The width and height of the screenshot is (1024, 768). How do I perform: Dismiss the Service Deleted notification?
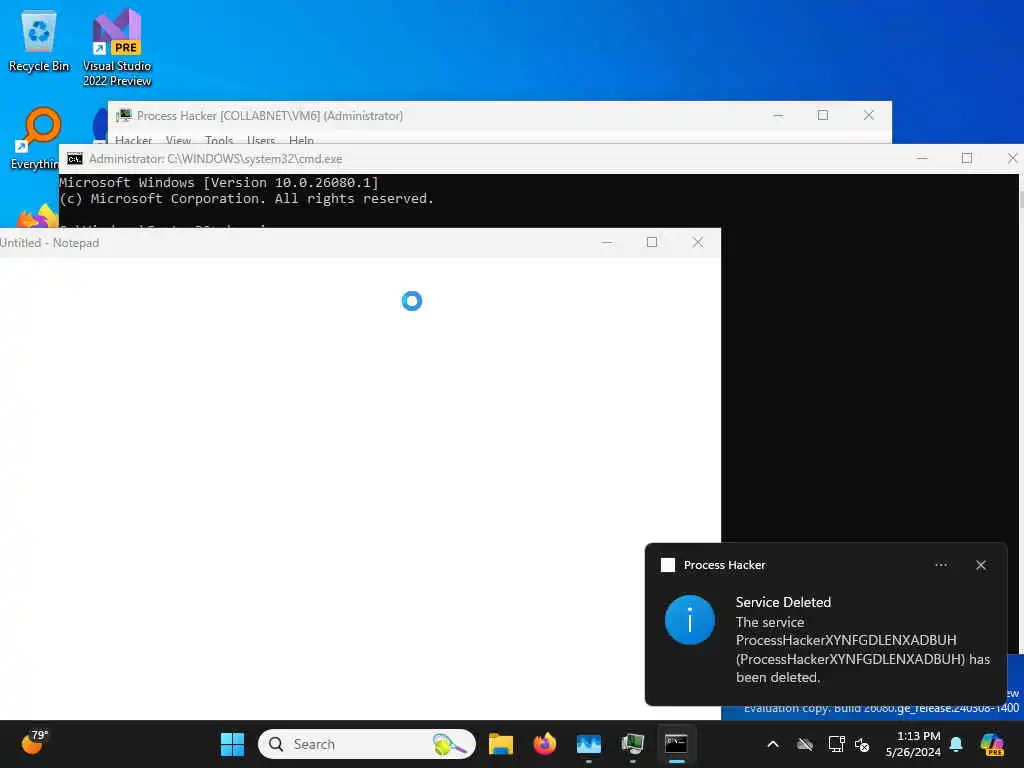[x=980, y=565]
